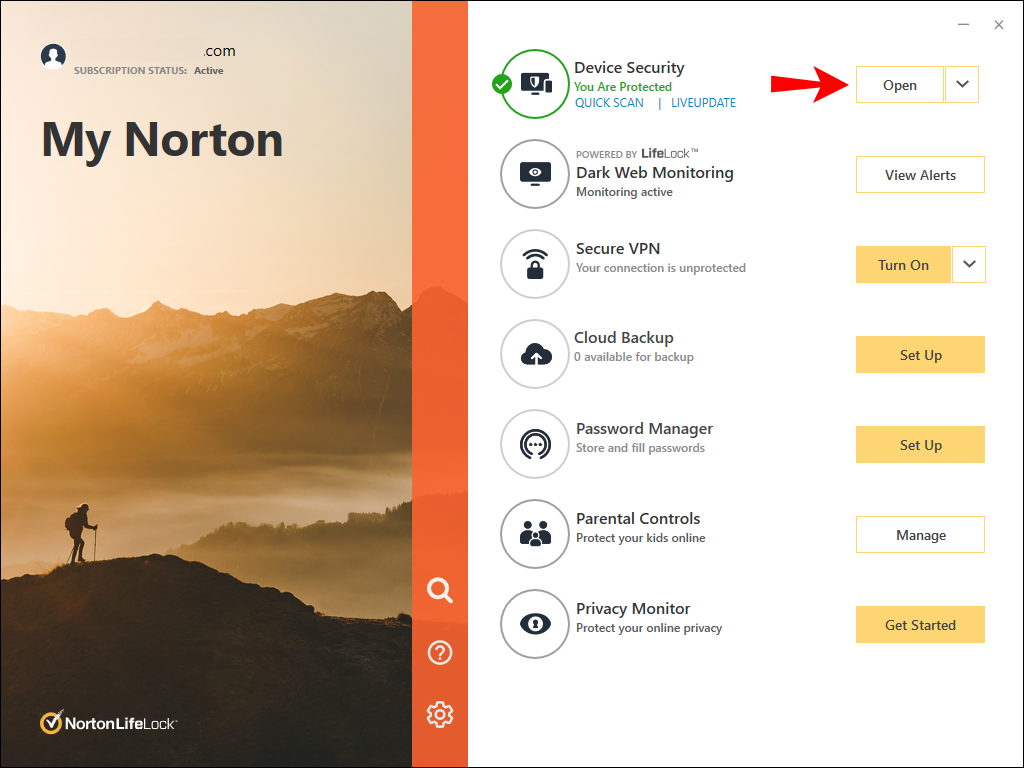Close the My Norton window
Screen dimensions: 1024x768
point(999,25)
